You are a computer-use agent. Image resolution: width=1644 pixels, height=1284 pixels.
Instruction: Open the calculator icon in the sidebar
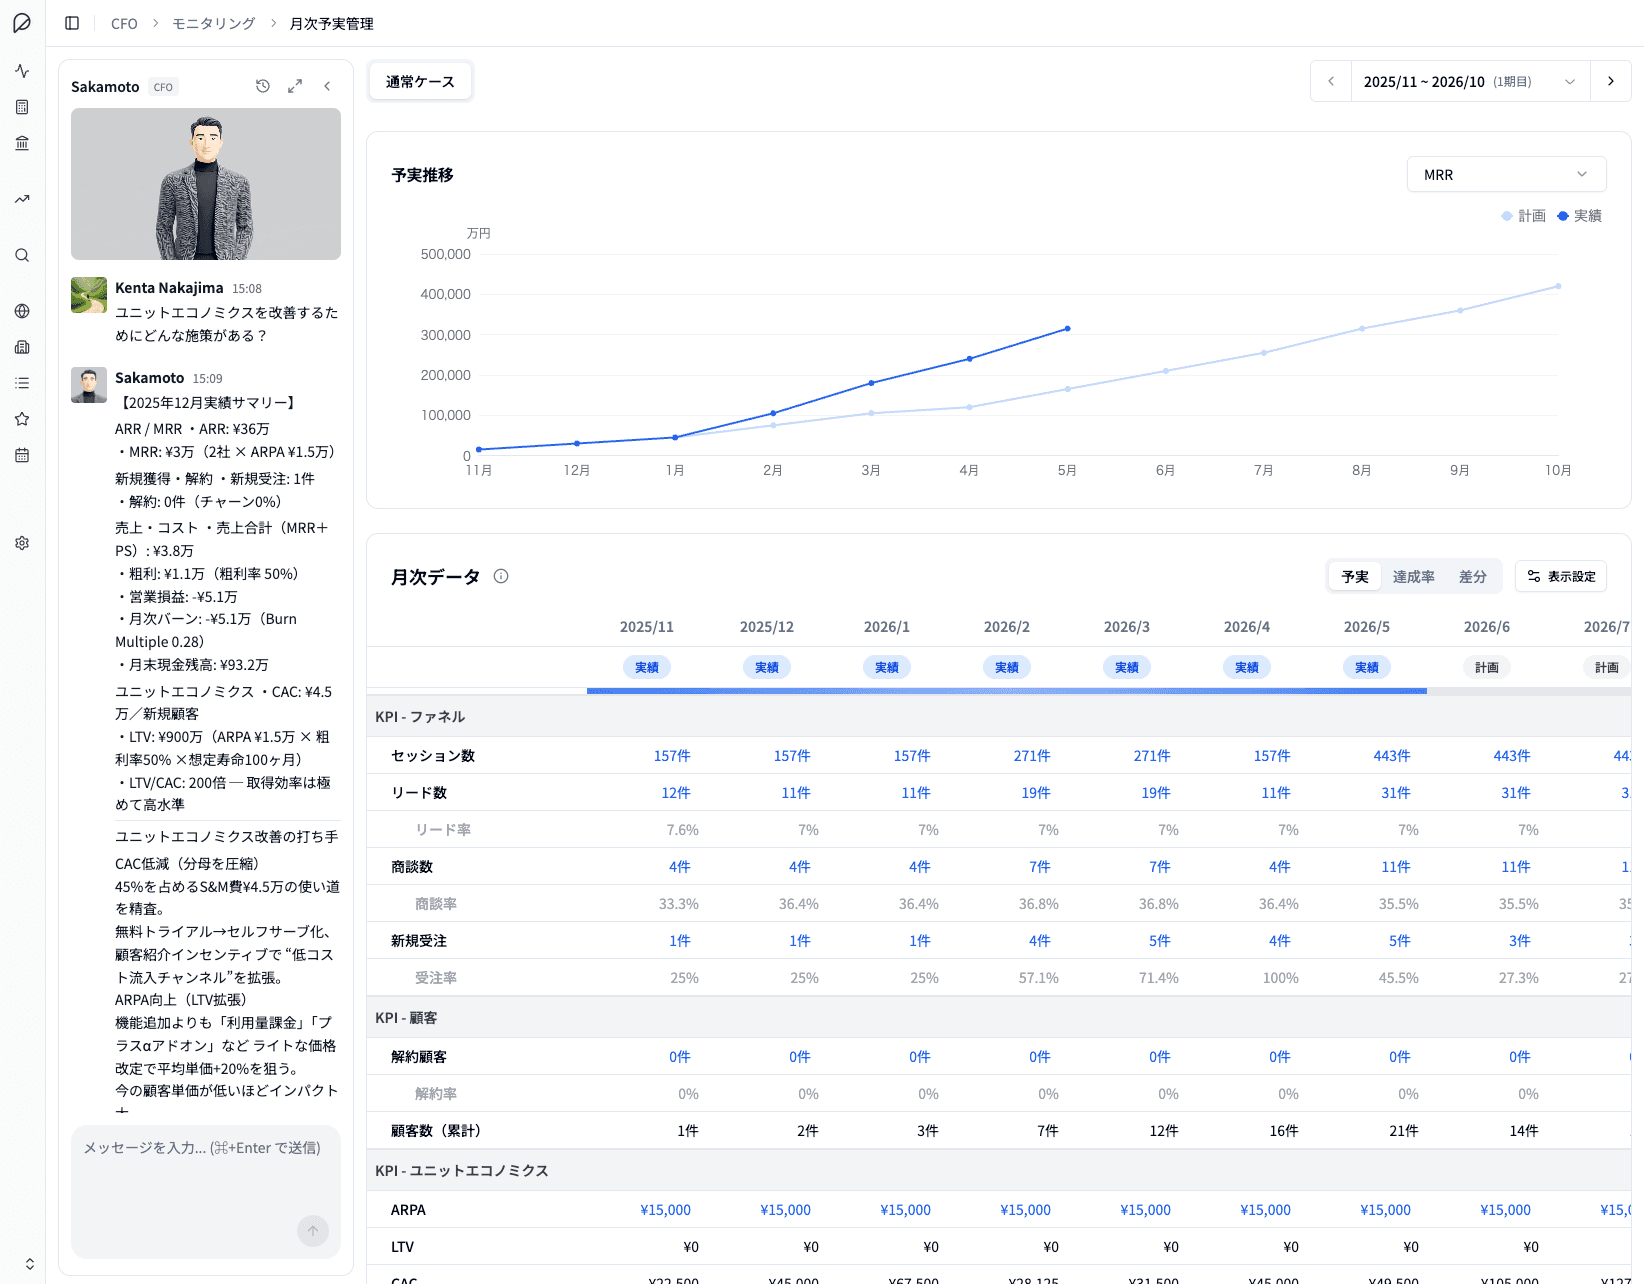tap(21, 107)
